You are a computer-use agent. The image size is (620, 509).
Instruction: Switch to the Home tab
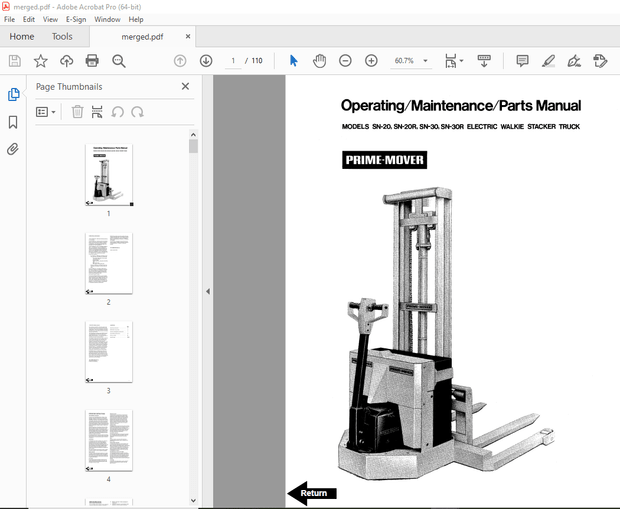click(x=22, y=36)
